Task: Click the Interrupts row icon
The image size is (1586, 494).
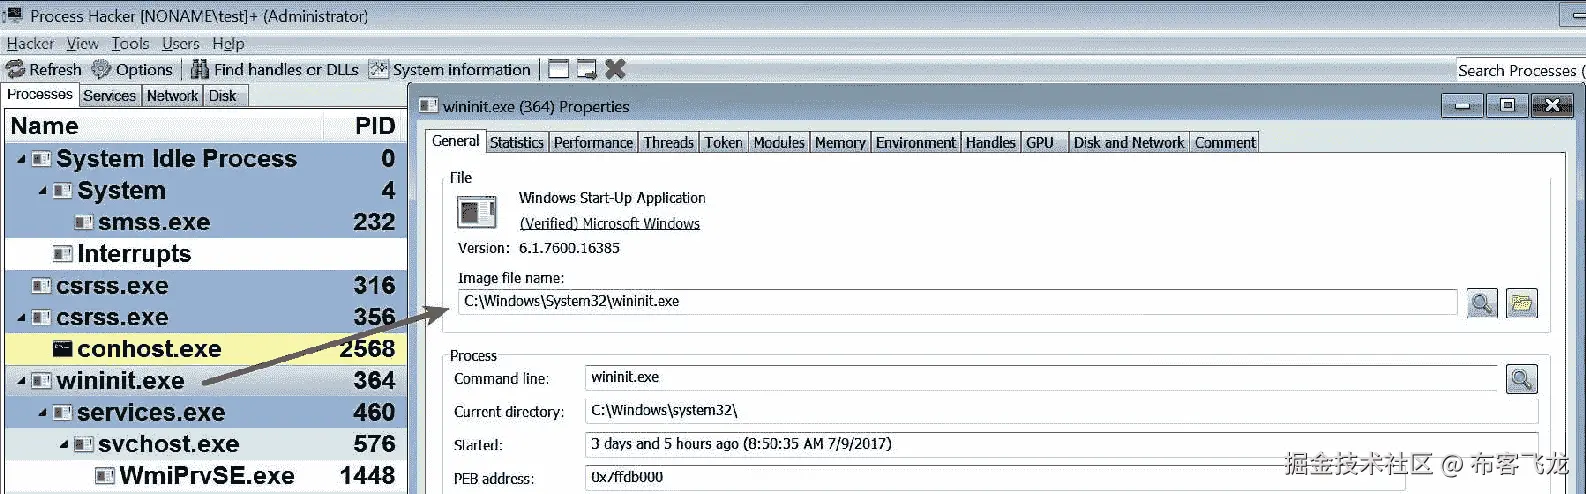Action: (63, 254)
